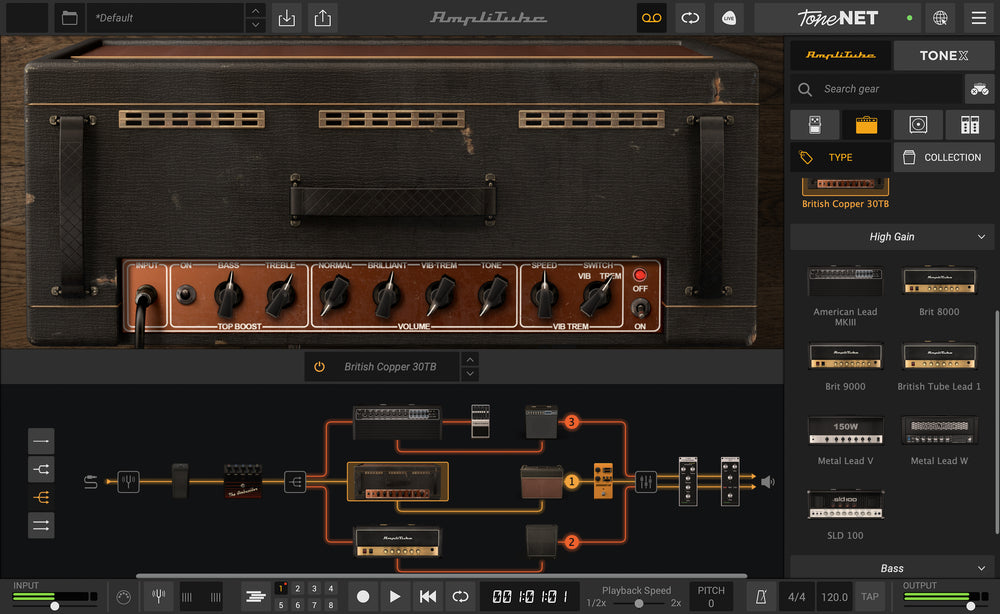Open the looper icon in top bar
The height and width of the screenshot is (614, 1000).
coord(690,18)
